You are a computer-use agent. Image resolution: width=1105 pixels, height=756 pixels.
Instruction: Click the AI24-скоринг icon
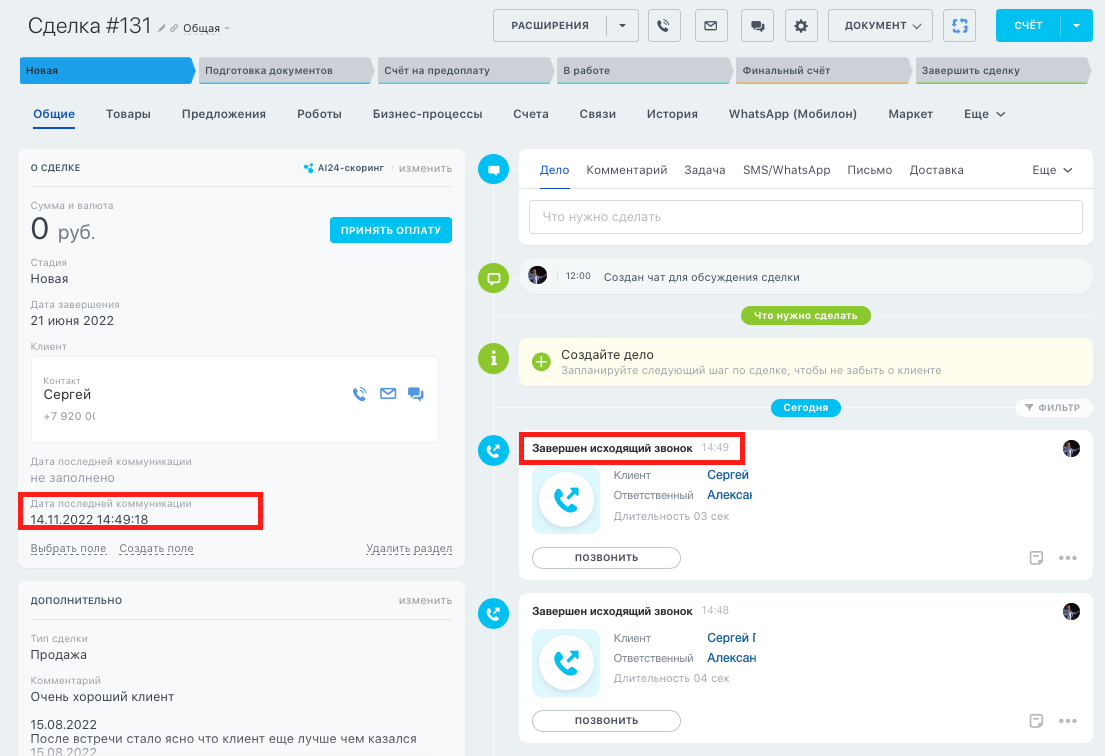[308, 168]
